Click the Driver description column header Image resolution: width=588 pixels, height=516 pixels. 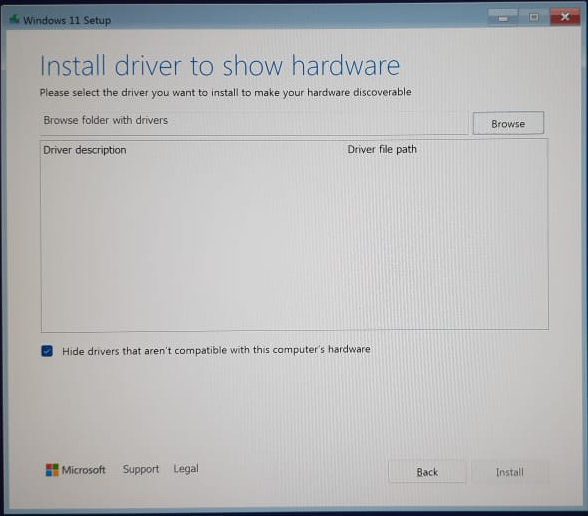click(x=85, y=150)
